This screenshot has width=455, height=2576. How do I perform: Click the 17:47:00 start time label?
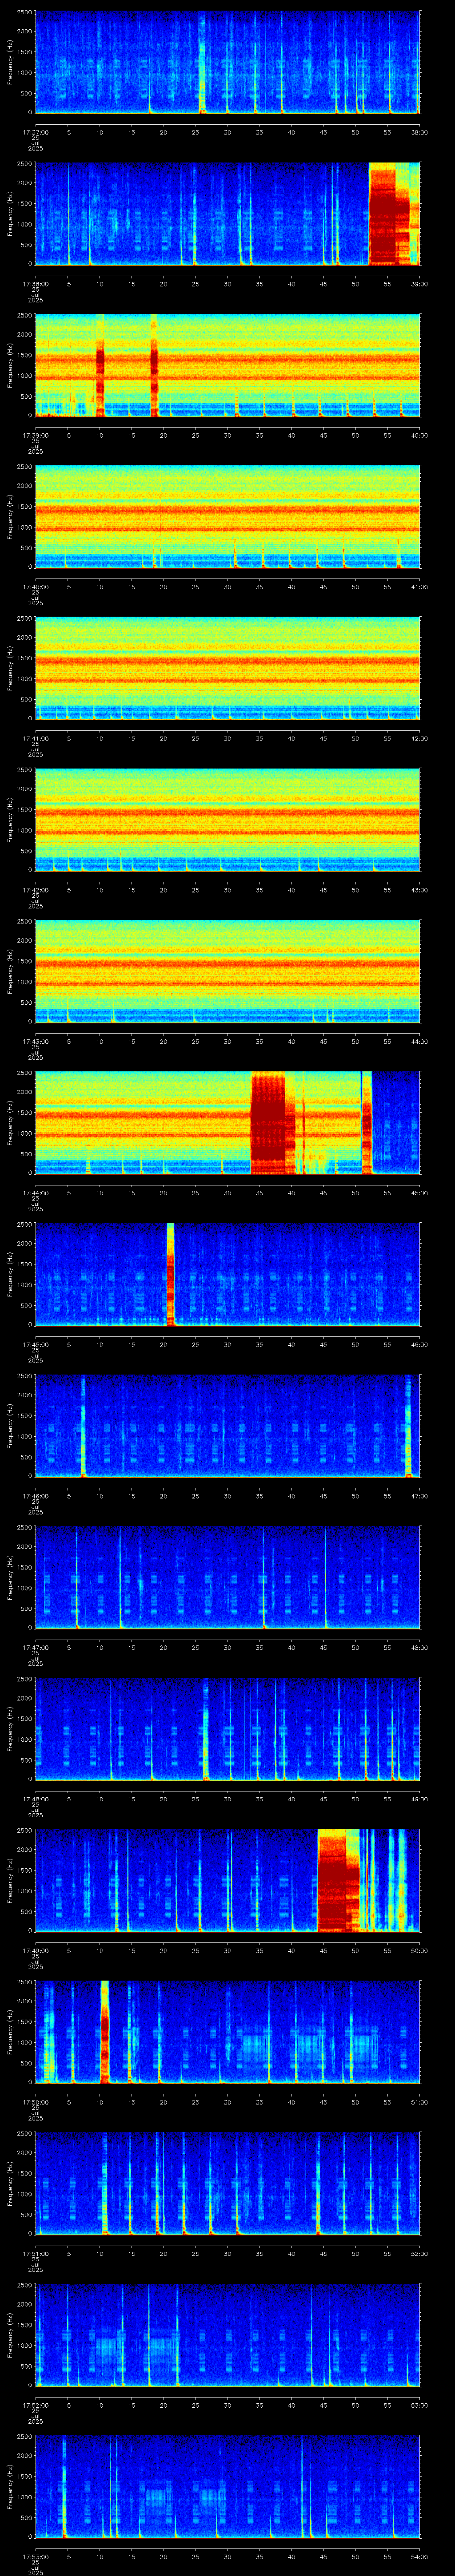pos(35,1647)
